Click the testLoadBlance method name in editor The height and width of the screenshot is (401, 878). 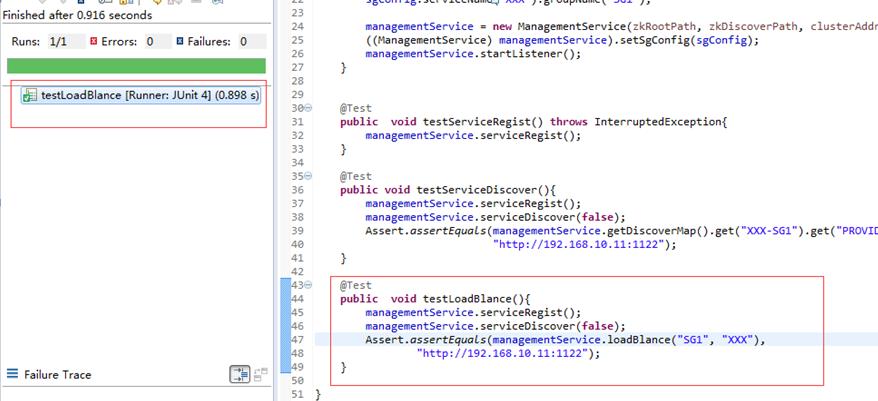tap(469, 299)
